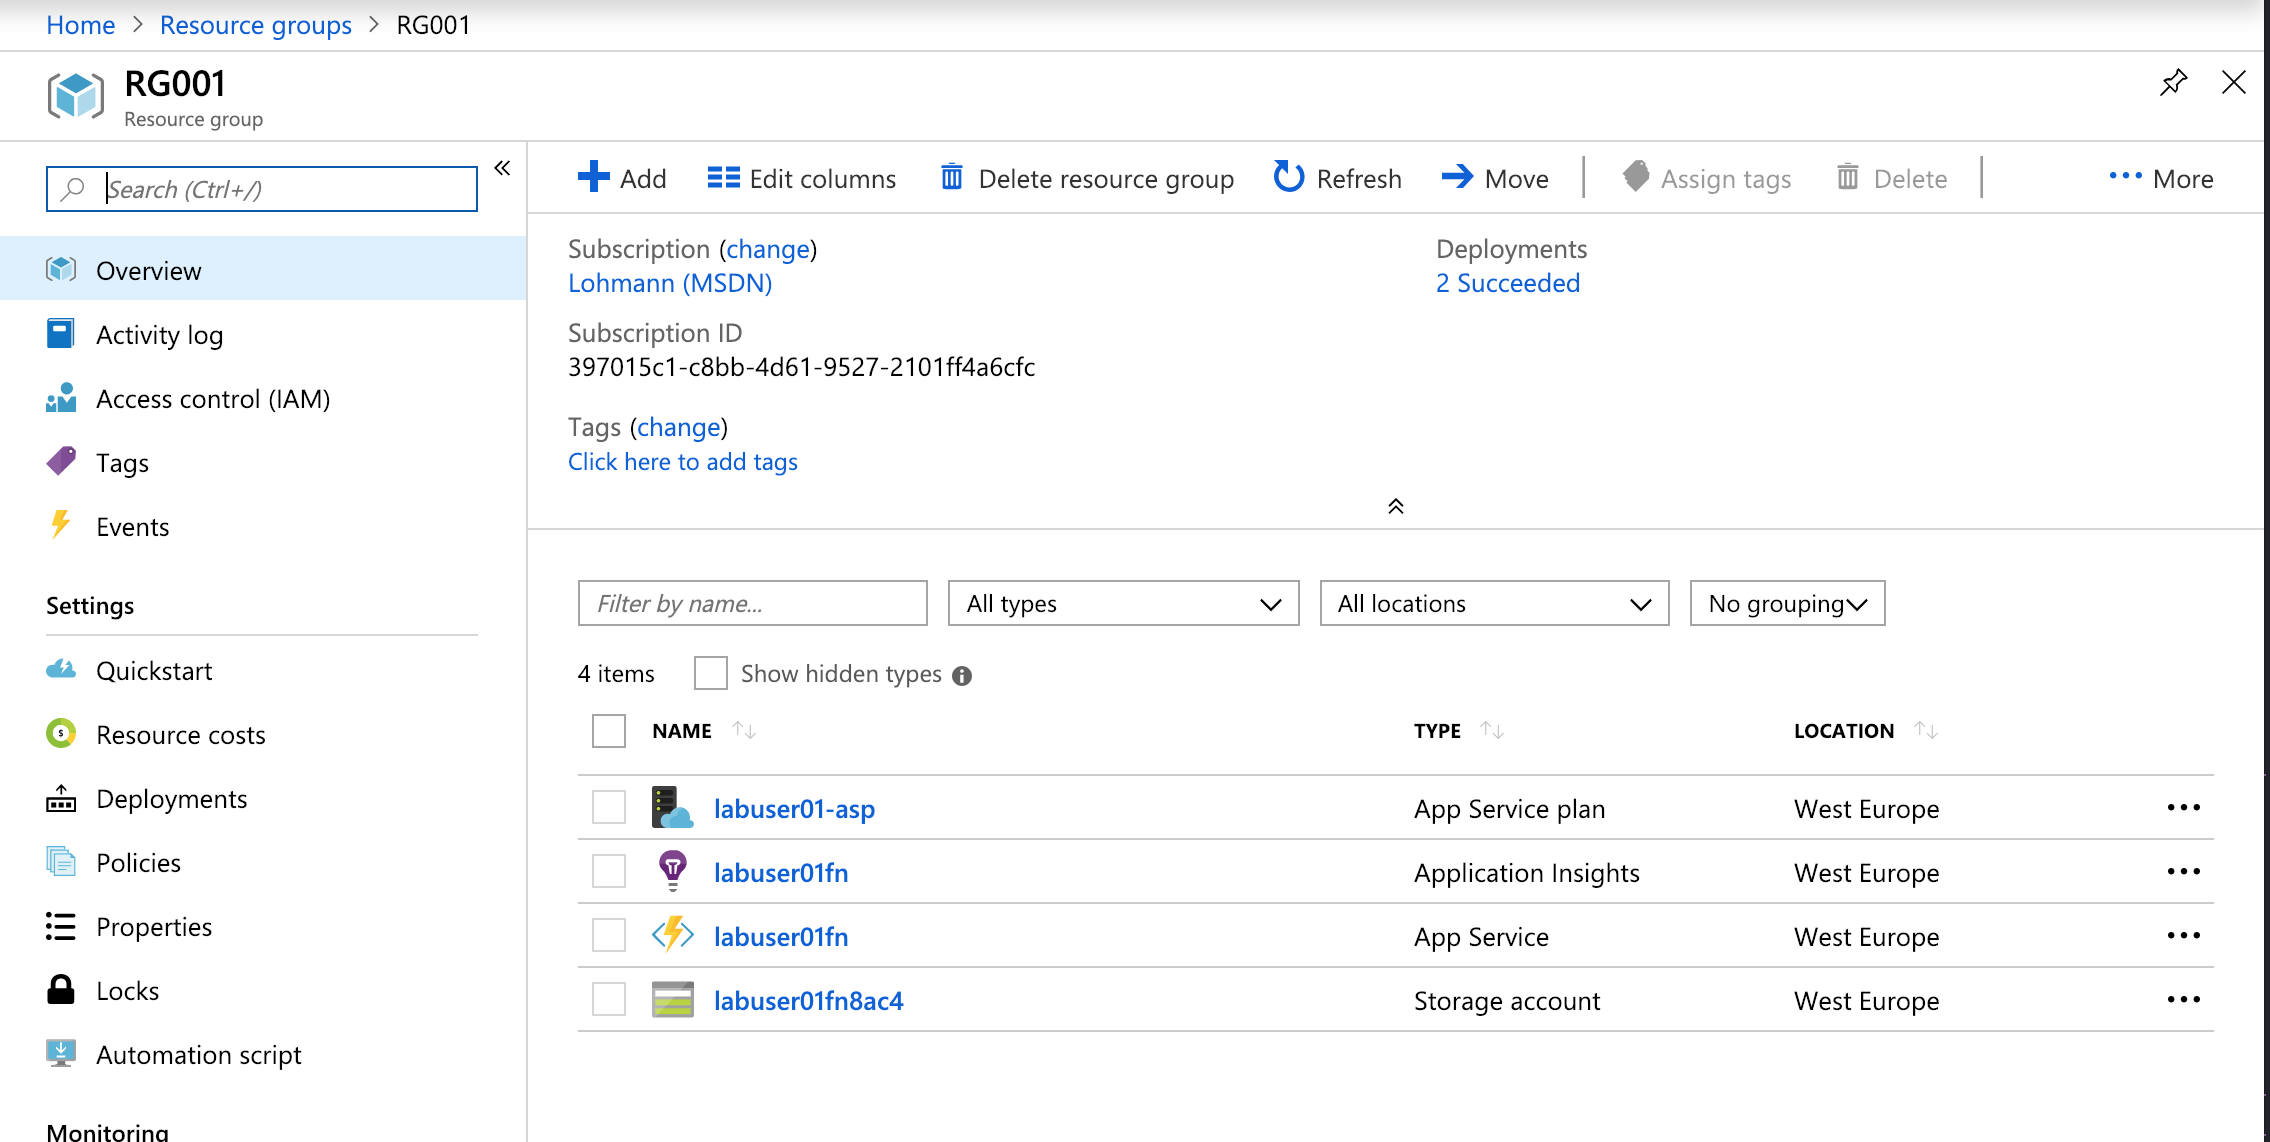Open the Activity log menu item

(159, 335)
